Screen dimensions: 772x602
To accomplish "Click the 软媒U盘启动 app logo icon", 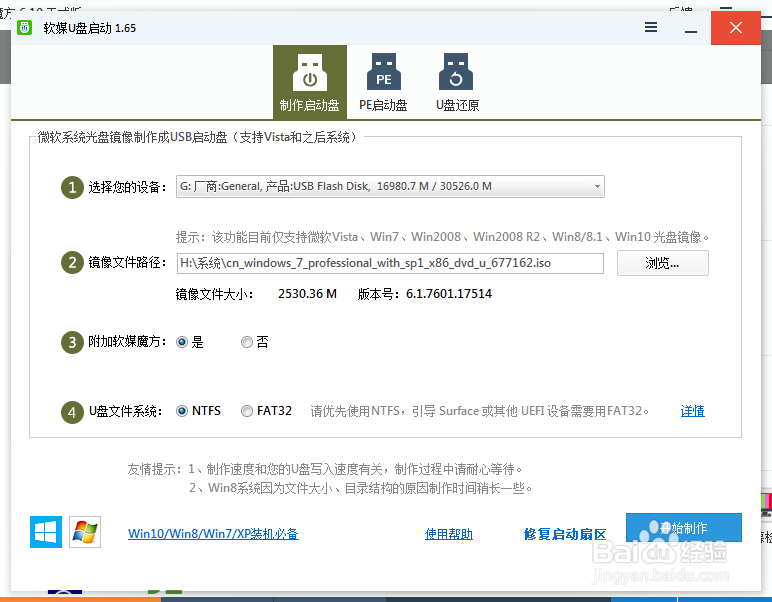I will click(x=24, y=28).
